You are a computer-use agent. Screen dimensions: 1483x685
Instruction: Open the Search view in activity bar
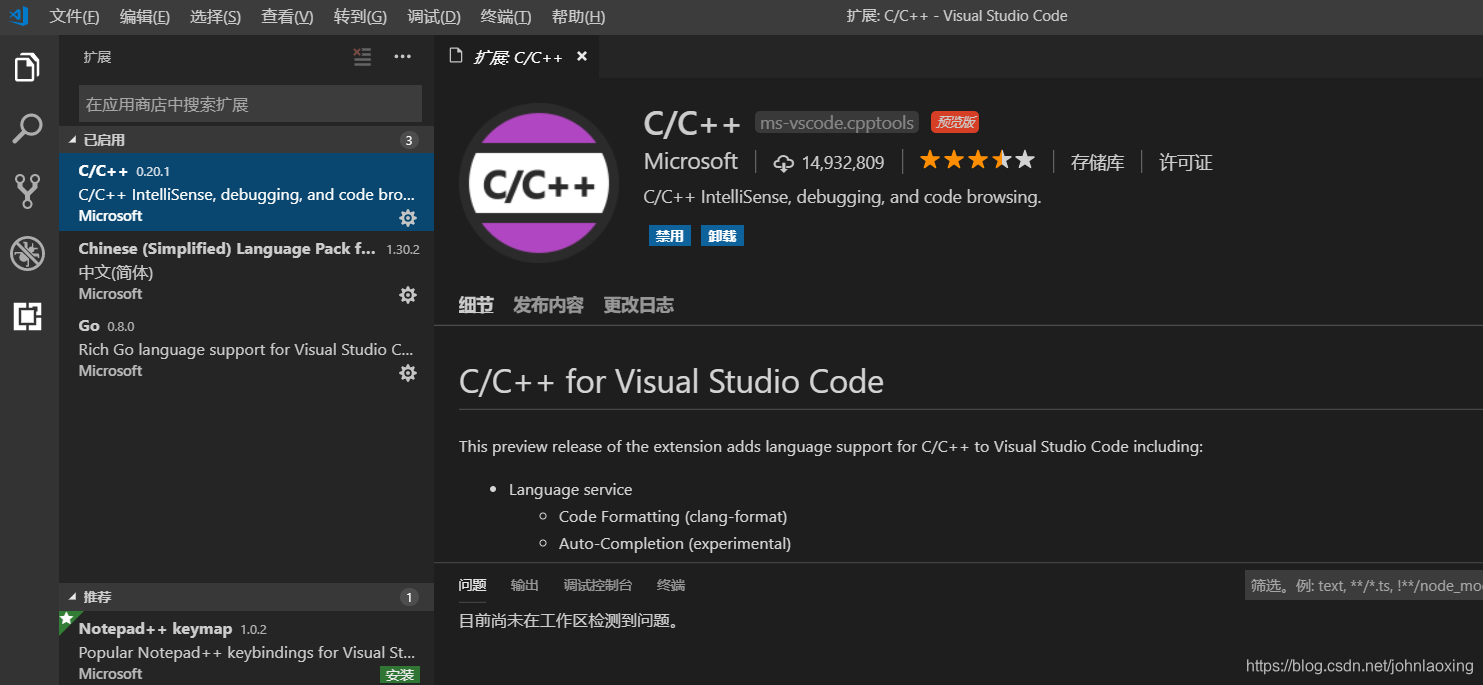tap(27, 128)
